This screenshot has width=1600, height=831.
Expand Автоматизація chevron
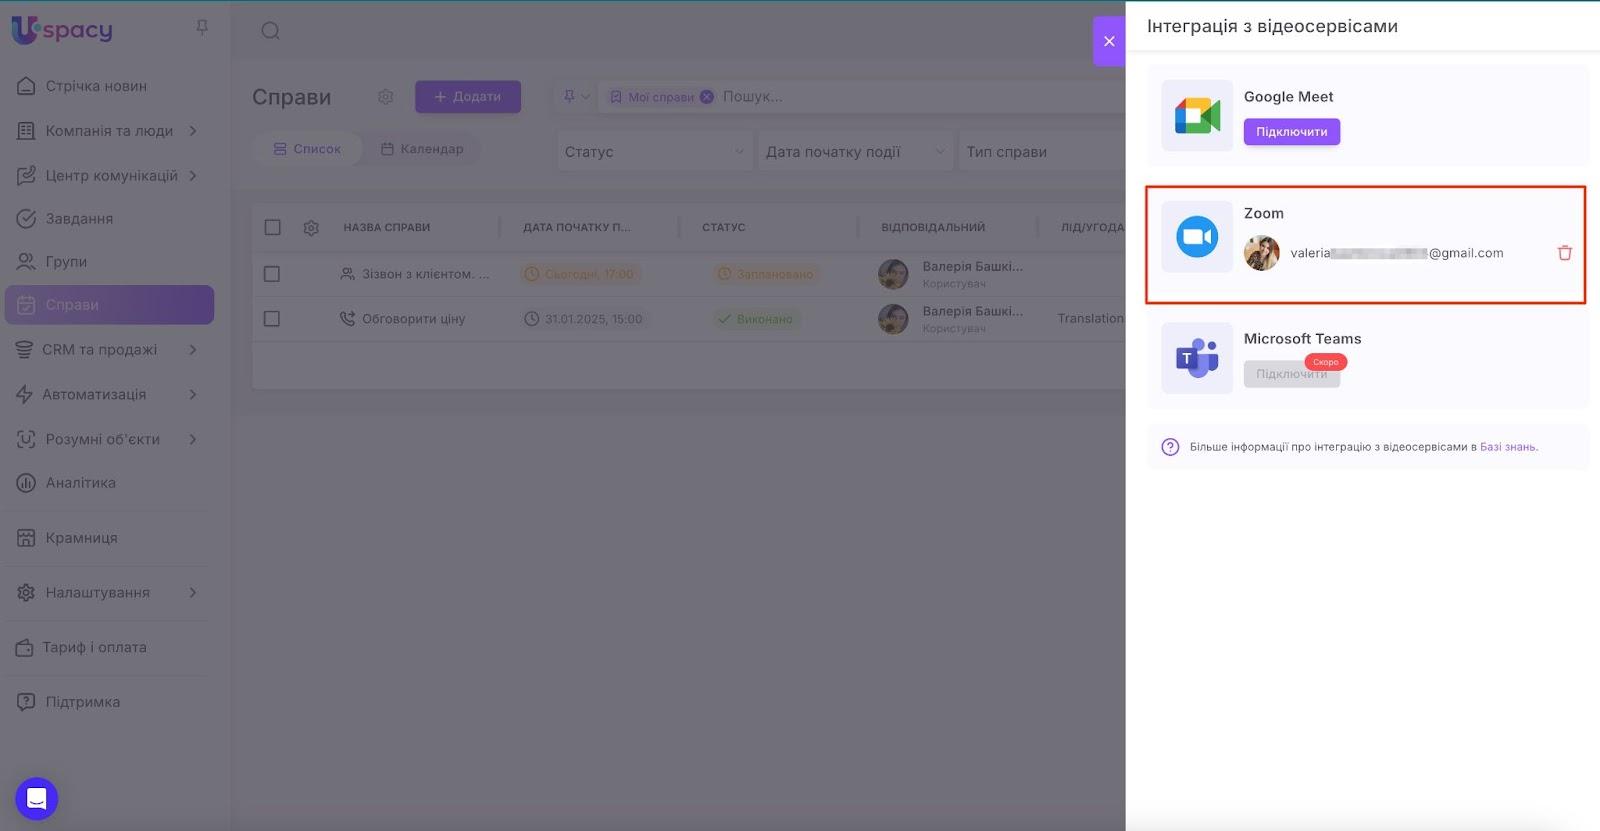(x=193, y=395)
